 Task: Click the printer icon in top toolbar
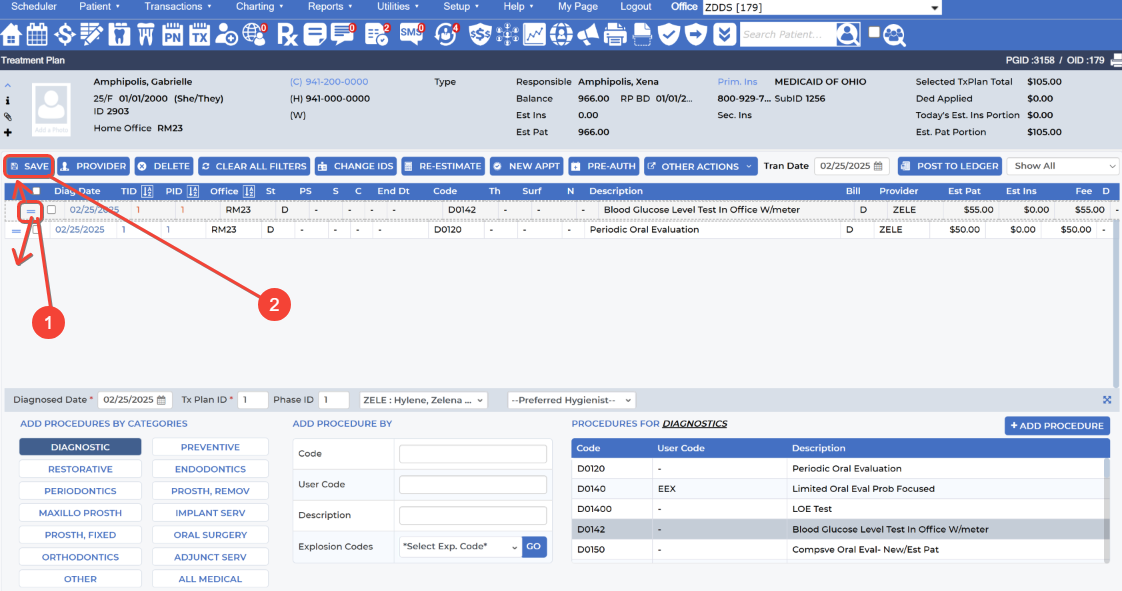[x=615, y=34]
